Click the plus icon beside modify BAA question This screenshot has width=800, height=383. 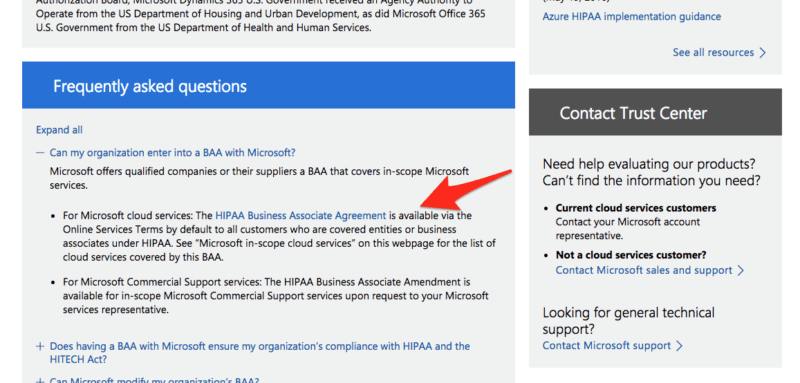pos(40,380)
